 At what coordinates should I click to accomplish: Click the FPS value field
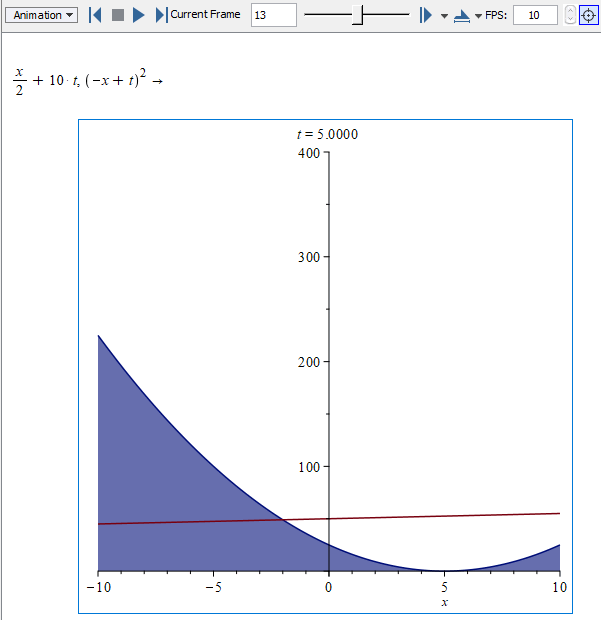(x=535, y=15)
